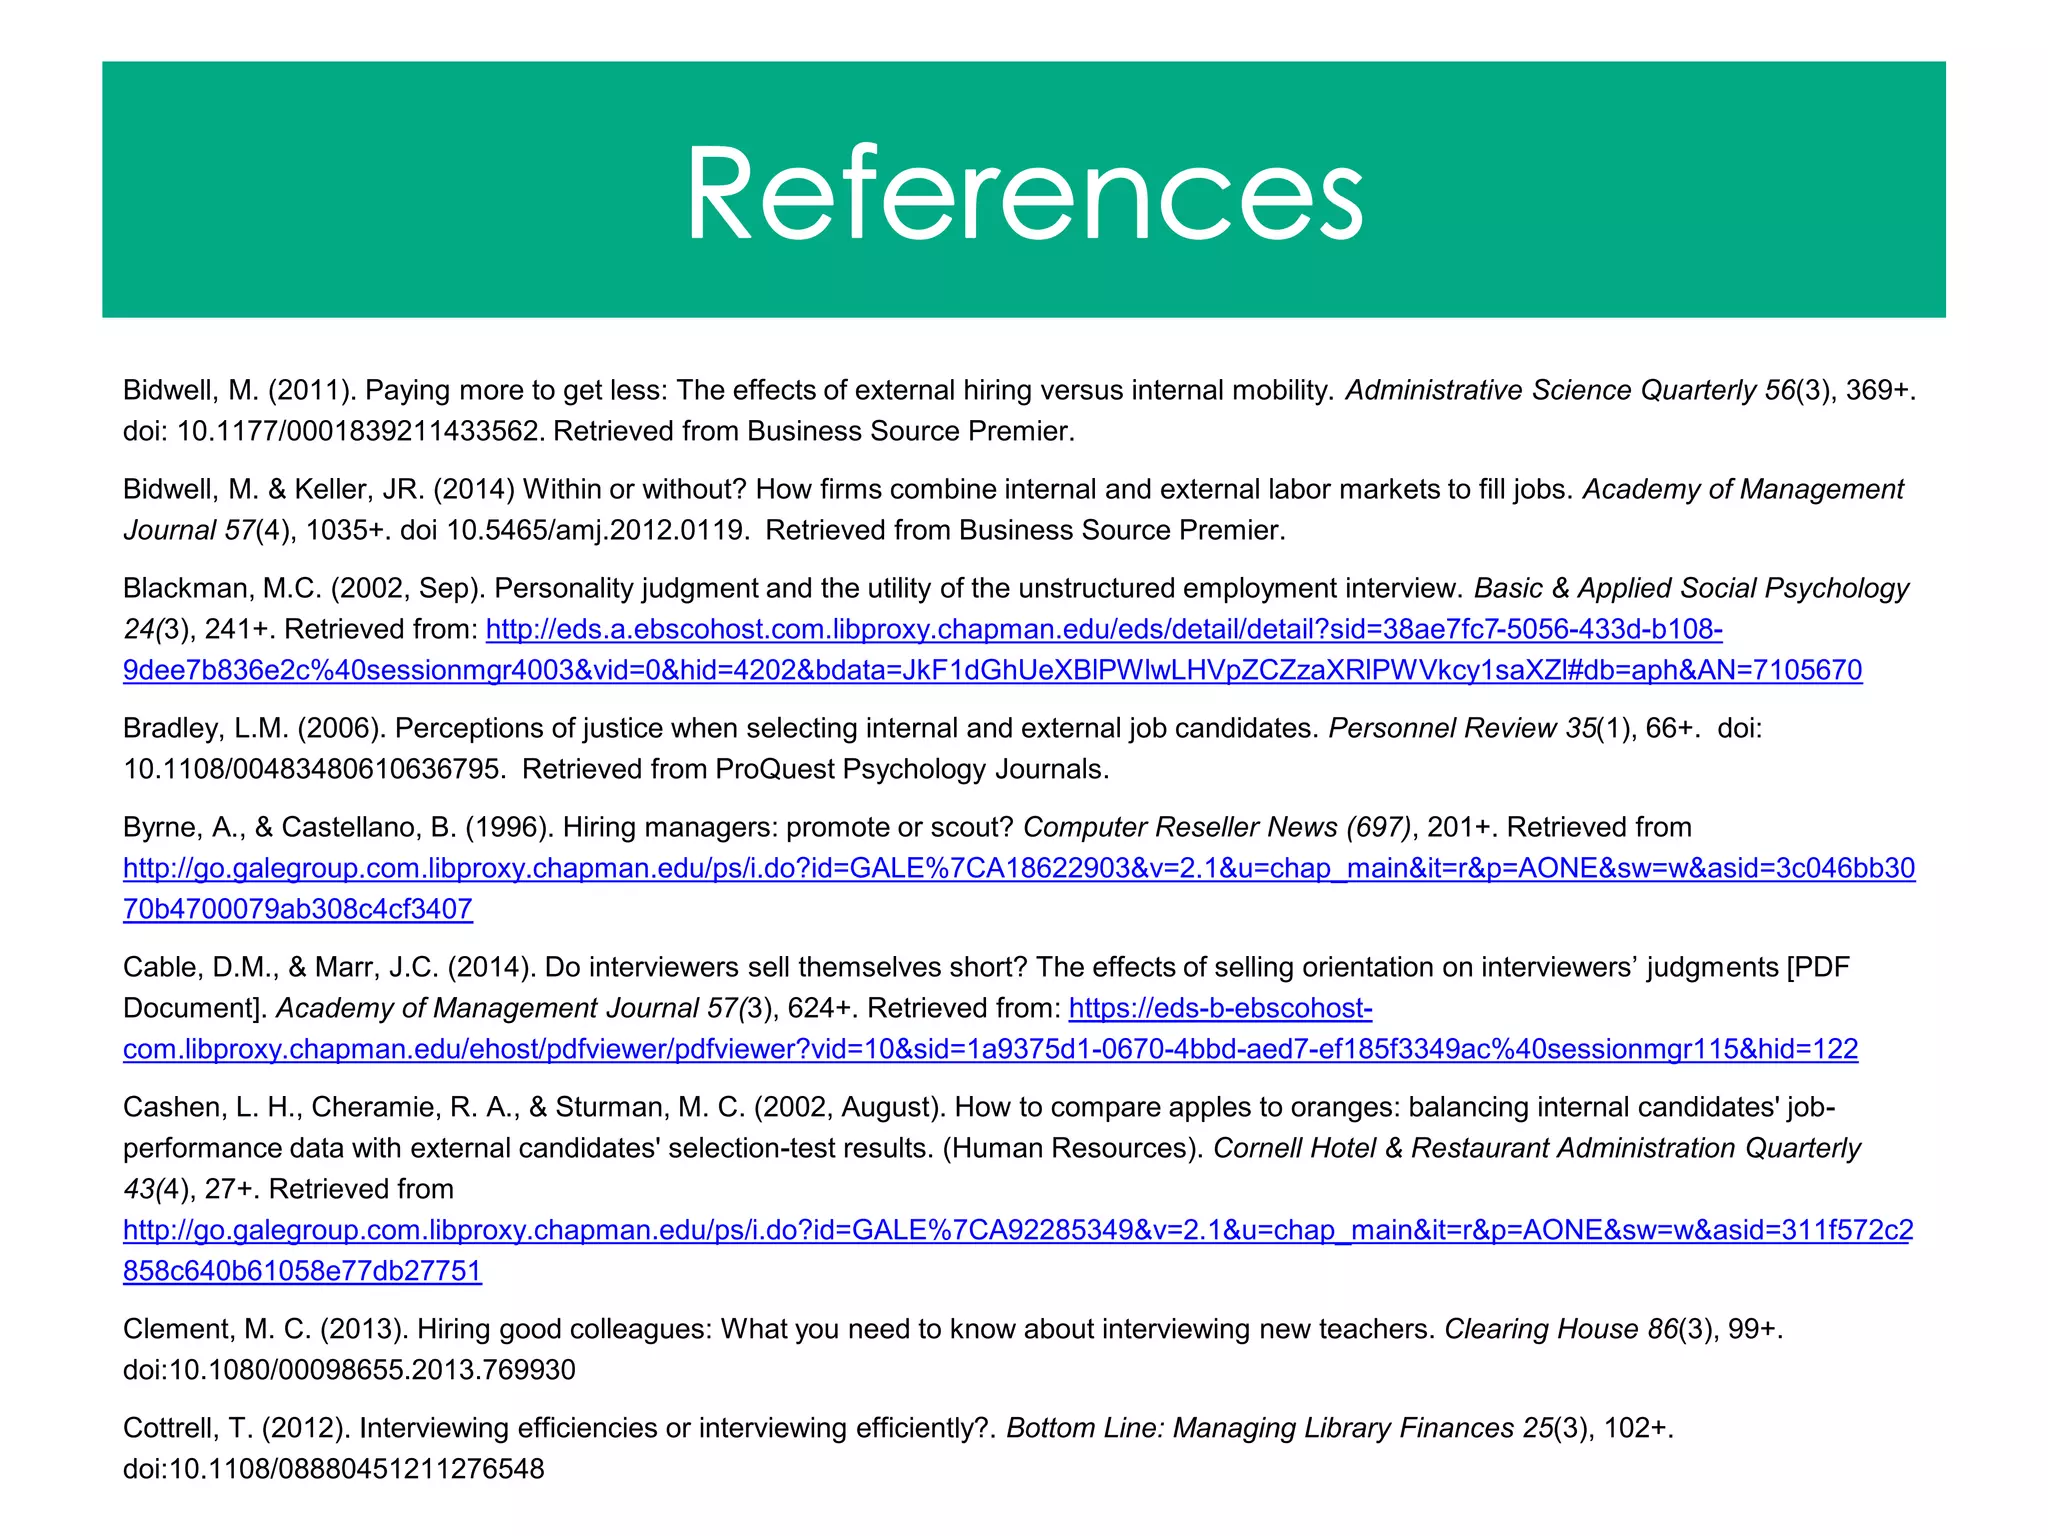Click the Computer Reseller News title
This screenshot has width=2048, height=1536.
pyautogui.click(x=1180, y=828)
